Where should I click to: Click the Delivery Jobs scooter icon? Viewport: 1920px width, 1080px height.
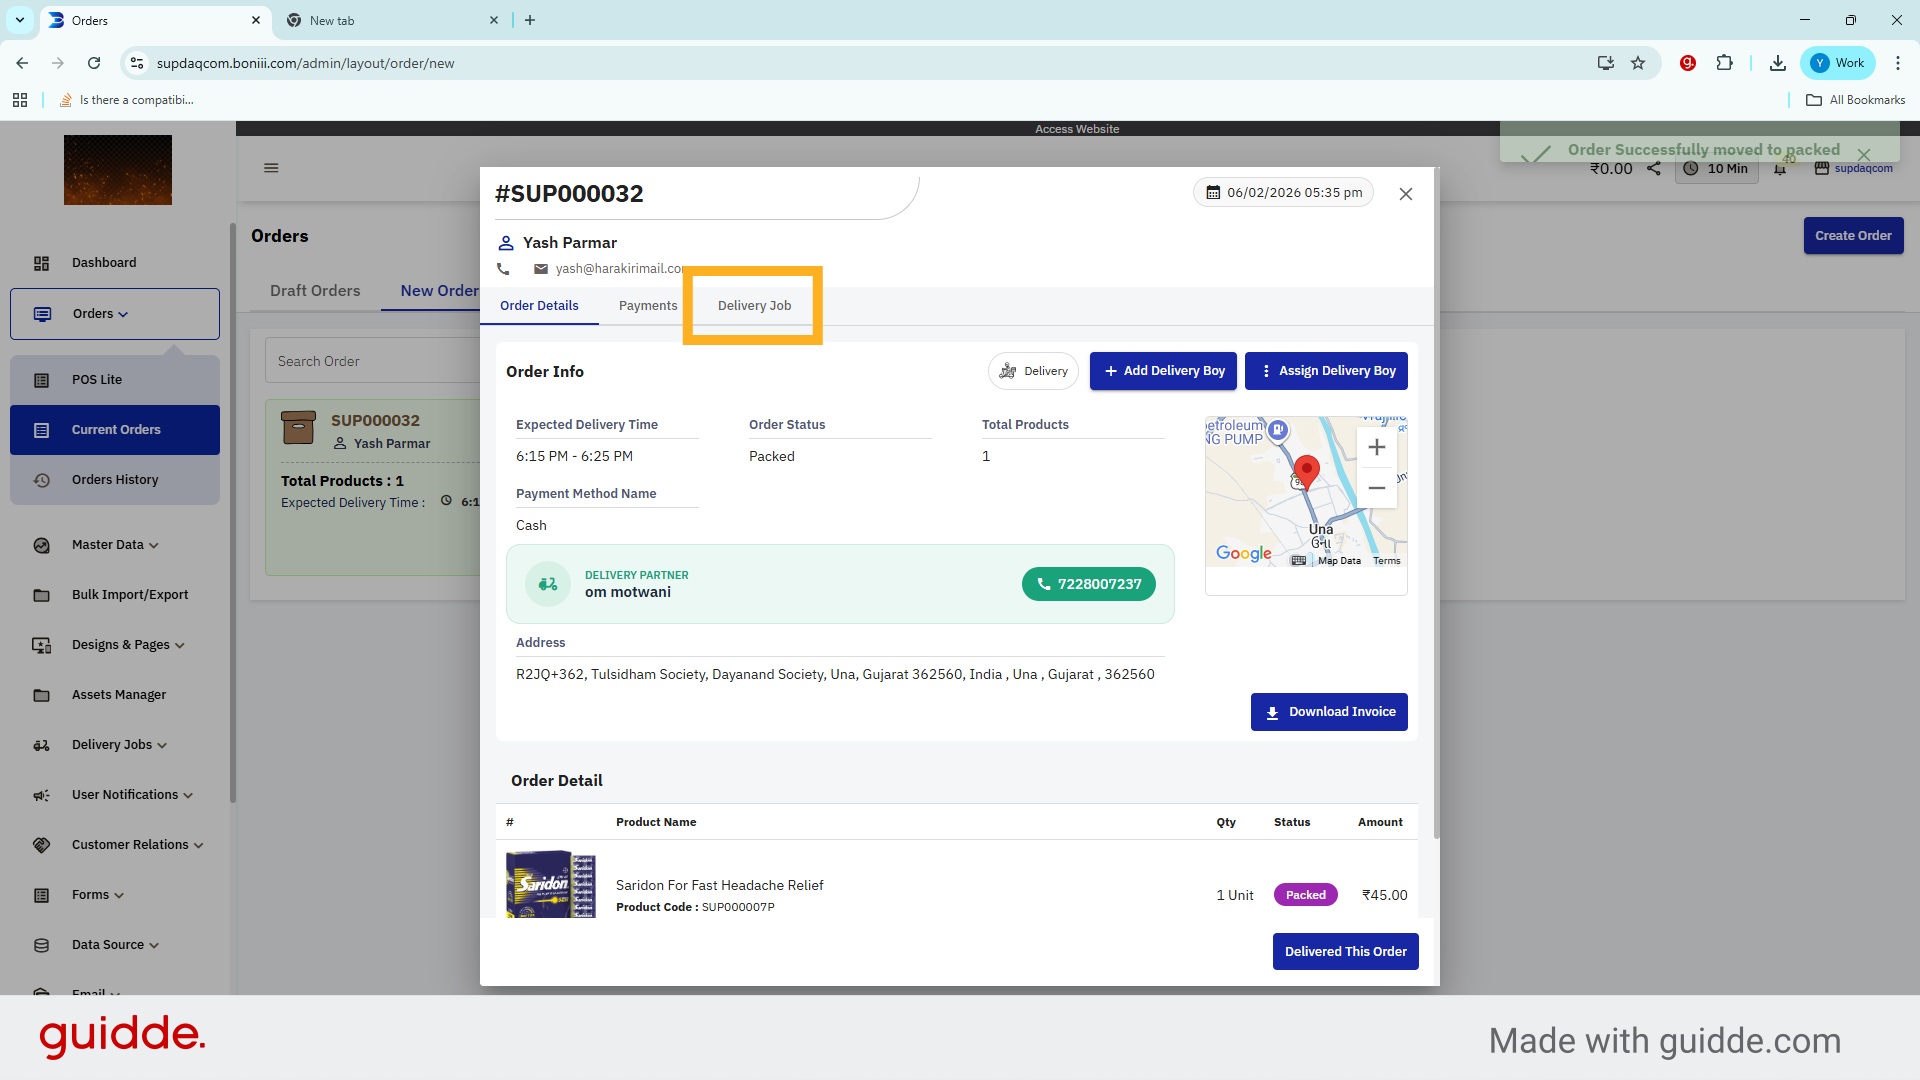pos(41,746)
